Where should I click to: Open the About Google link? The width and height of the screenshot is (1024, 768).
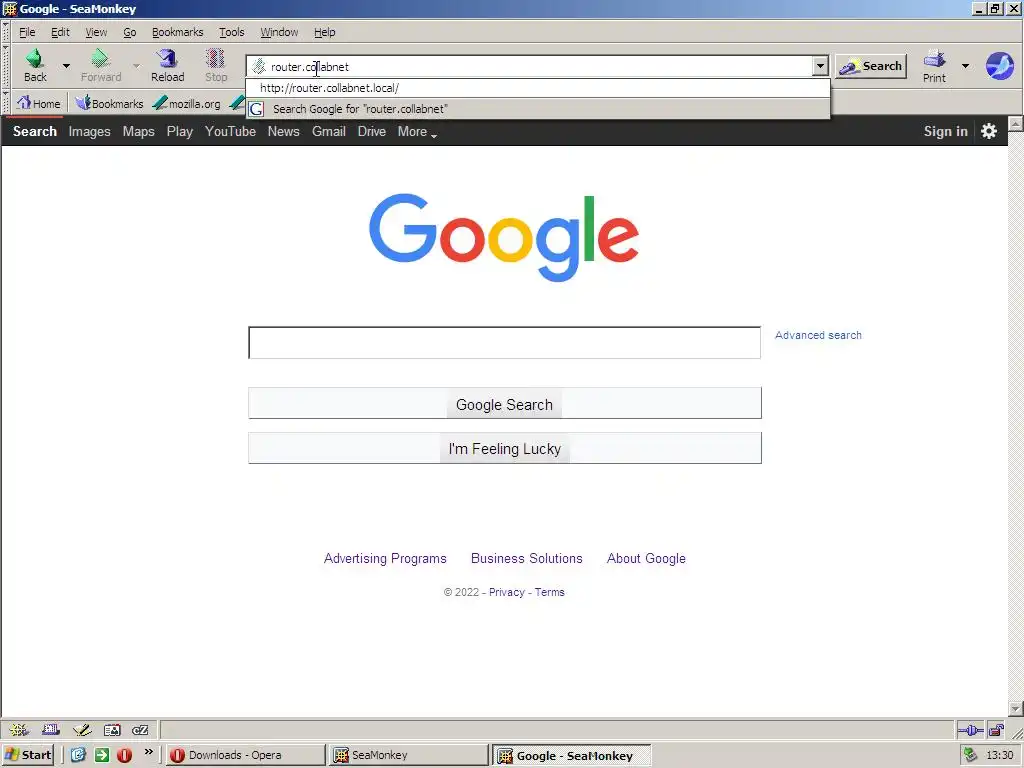pos(647,558)
